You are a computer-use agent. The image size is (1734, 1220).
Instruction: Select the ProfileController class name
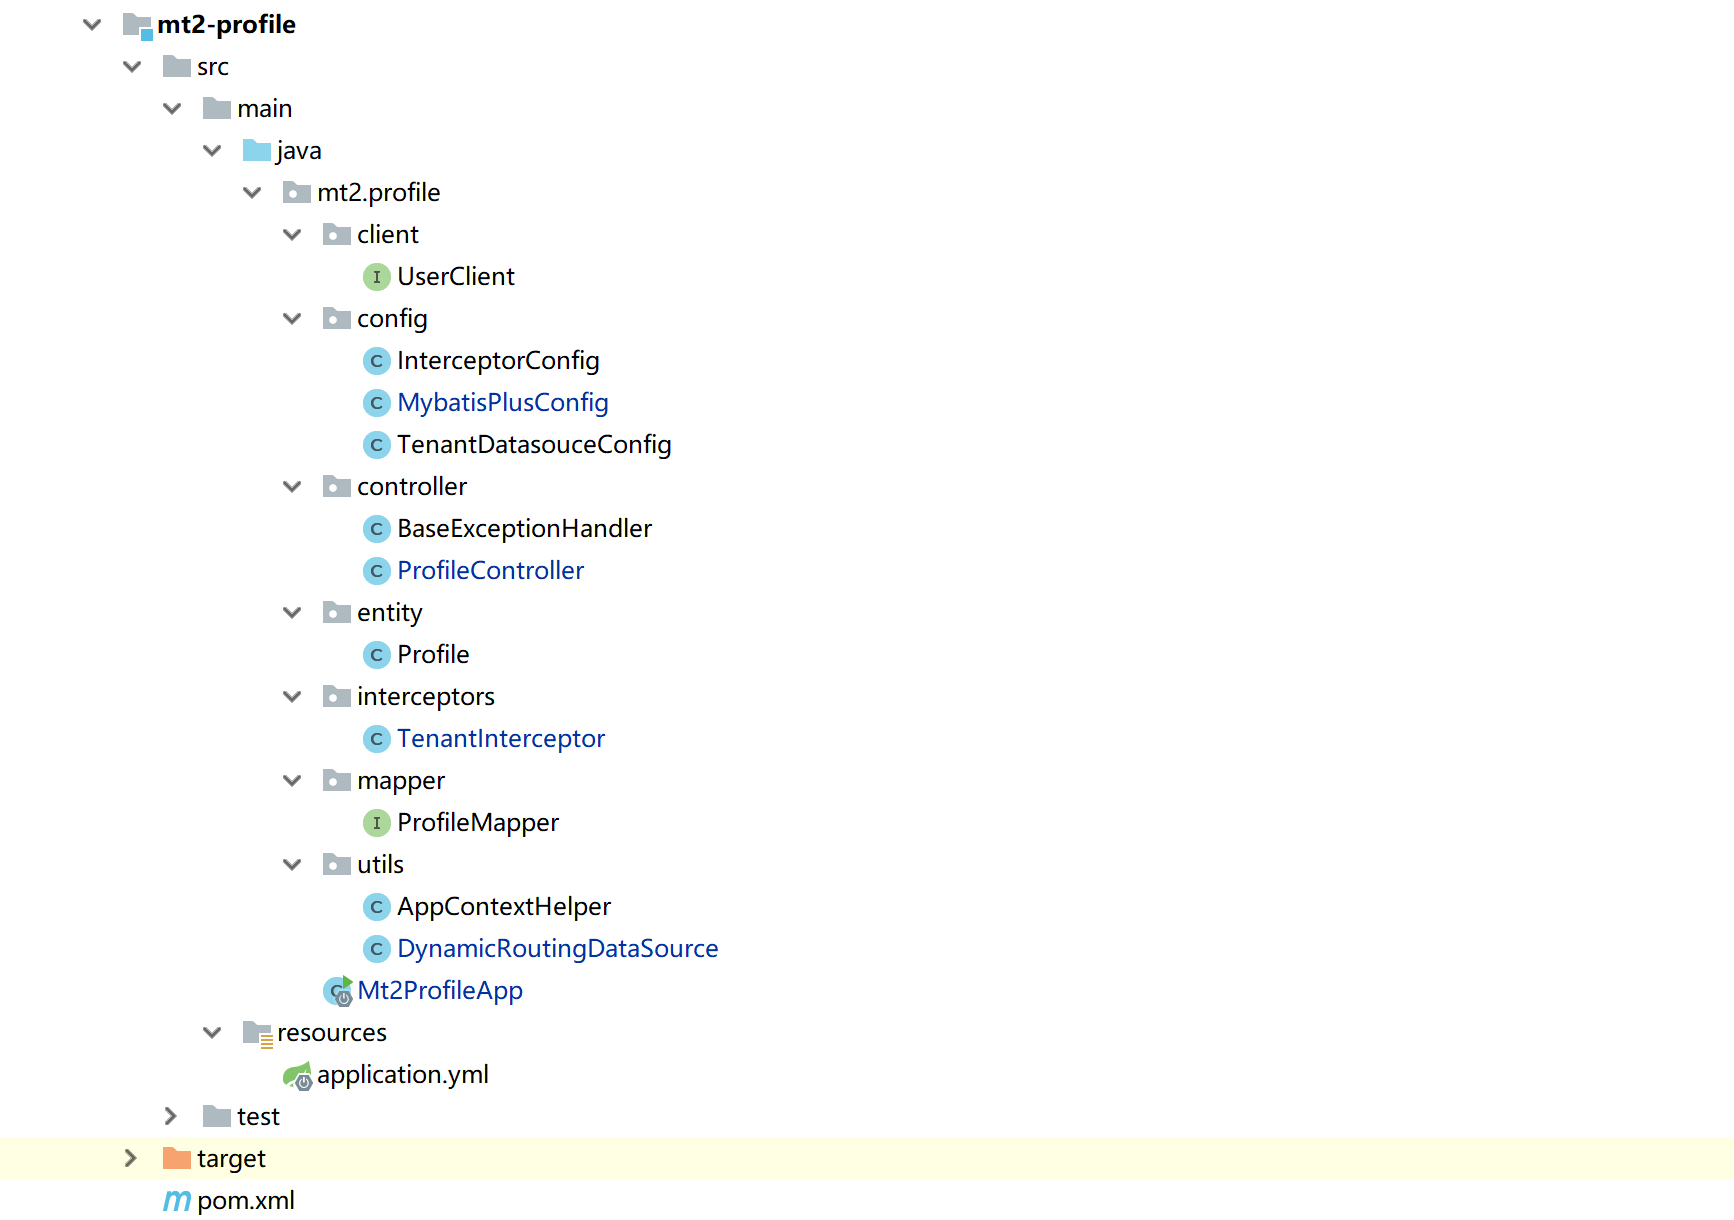(490, 570)
